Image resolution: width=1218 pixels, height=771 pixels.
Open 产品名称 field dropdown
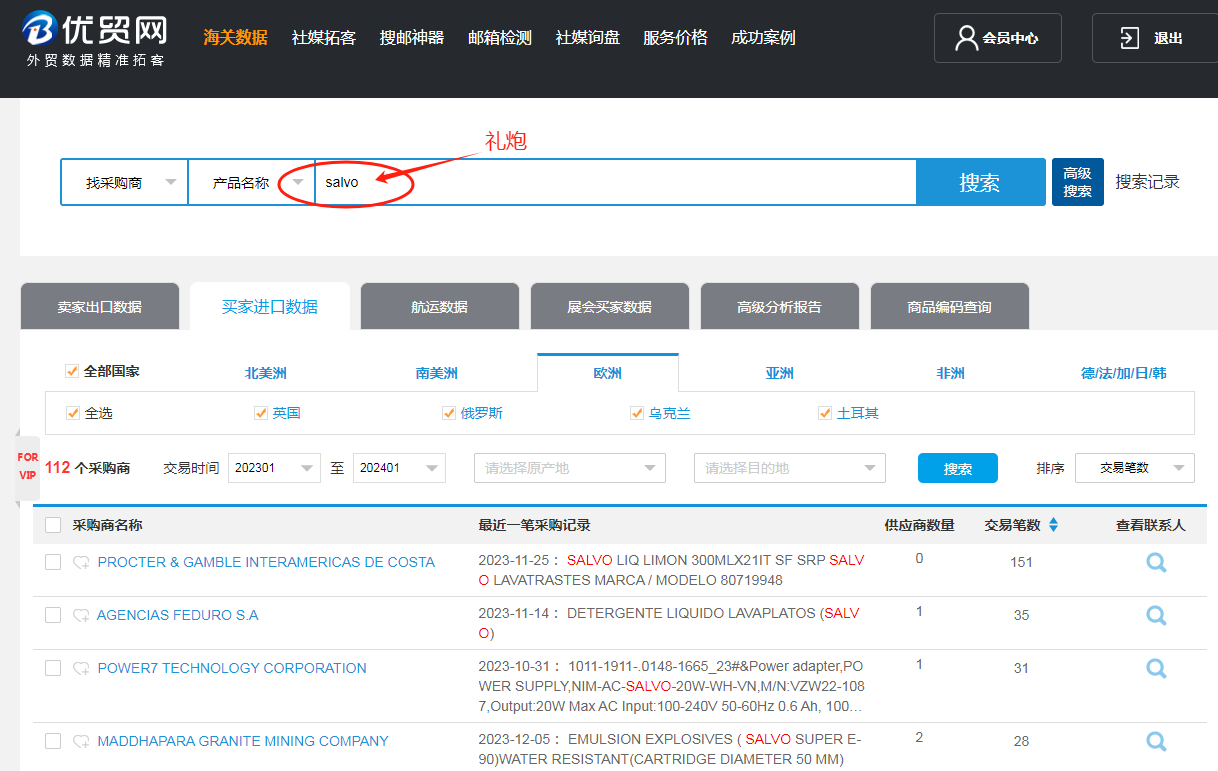252,182
